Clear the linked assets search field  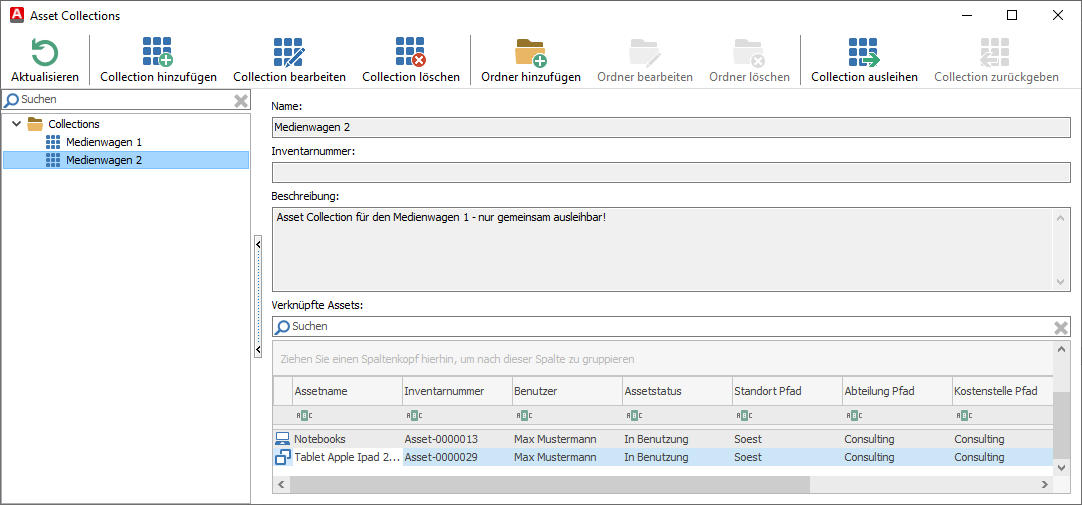coord(1061,327)
